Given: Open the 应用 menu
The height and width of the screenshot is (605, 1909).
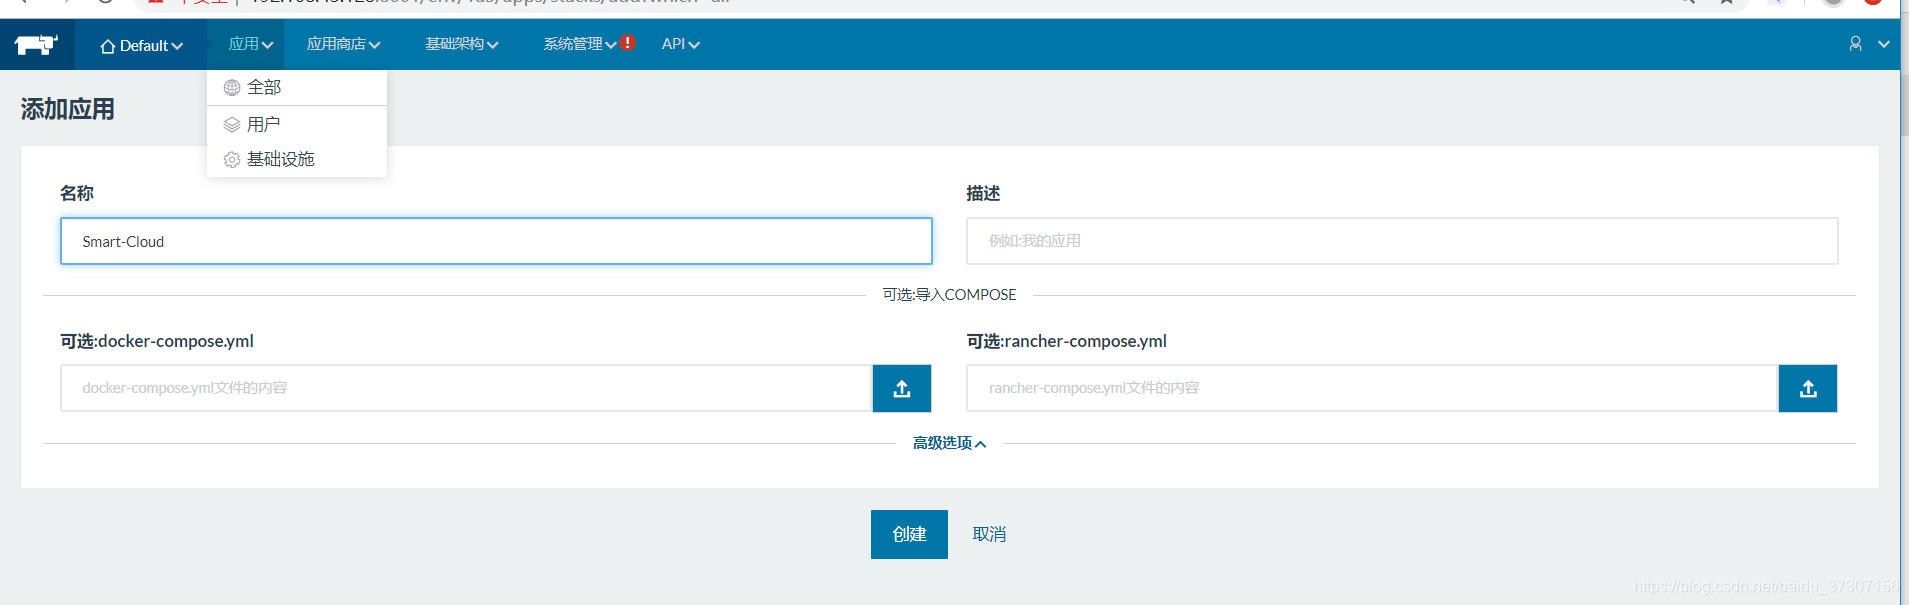Looking at the screenshot, I should 250,44.
